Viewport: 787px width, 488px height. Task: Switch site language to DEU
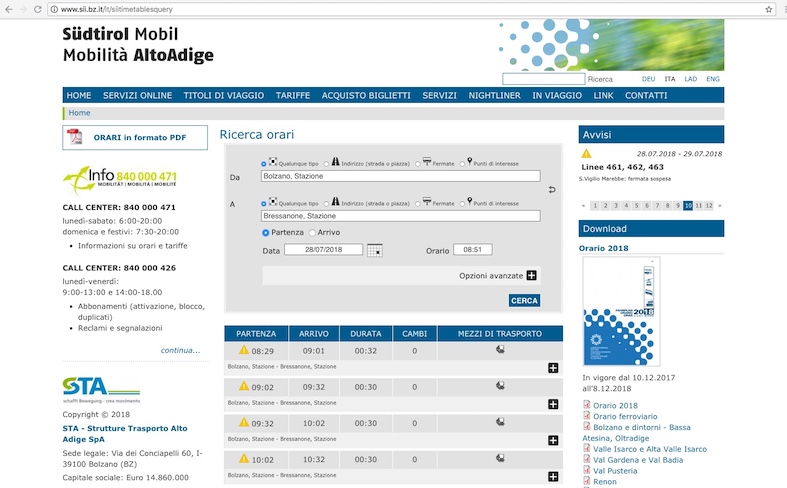648,78
